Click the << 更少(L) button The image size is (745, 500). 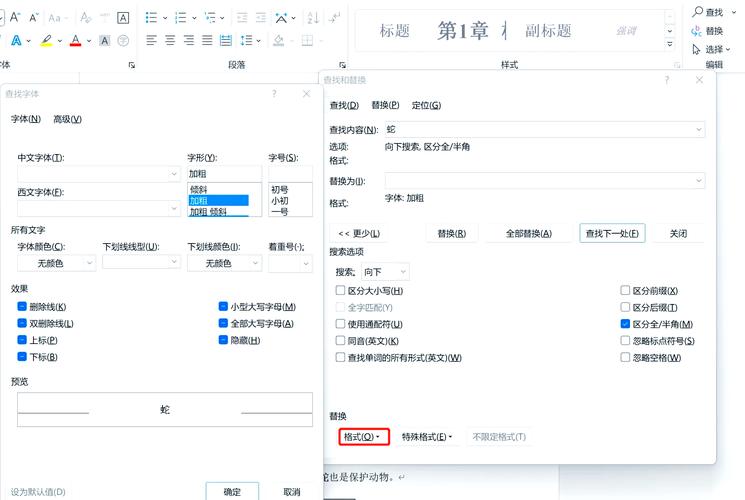click(x=359, y=233)
